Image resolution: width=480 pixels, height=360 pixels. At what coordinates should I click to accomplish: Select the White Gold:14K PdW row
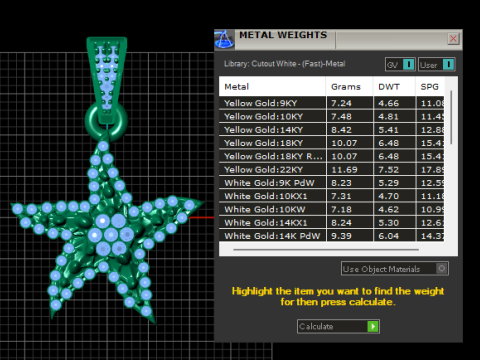pos(331,236)
